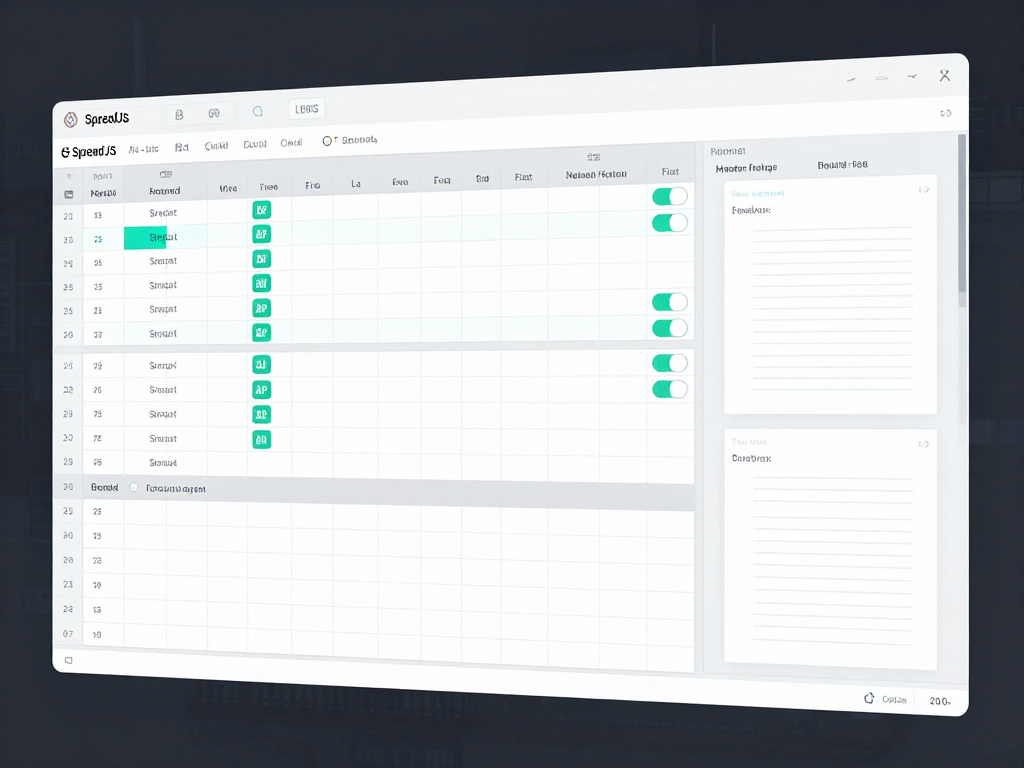Toggle the switch in the second data row
The width and height of the screenshot is (1024, 768).
[x=669, y=222]
